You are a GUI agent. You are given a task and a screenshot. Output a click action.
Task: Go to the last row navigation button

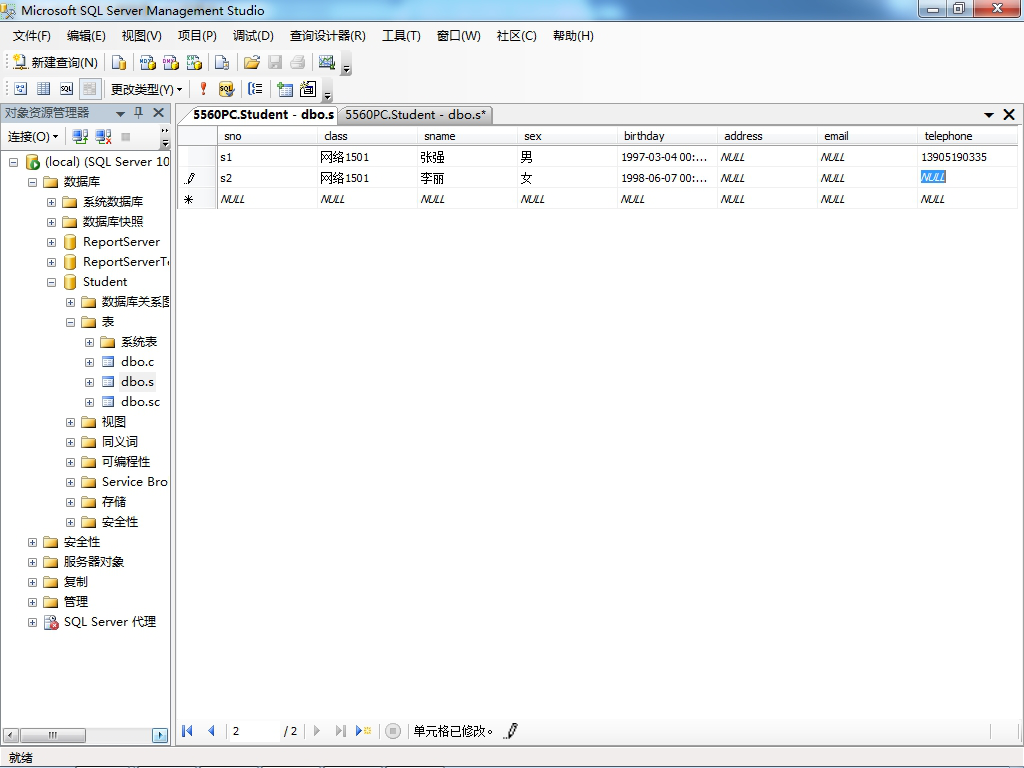[340, 731]
